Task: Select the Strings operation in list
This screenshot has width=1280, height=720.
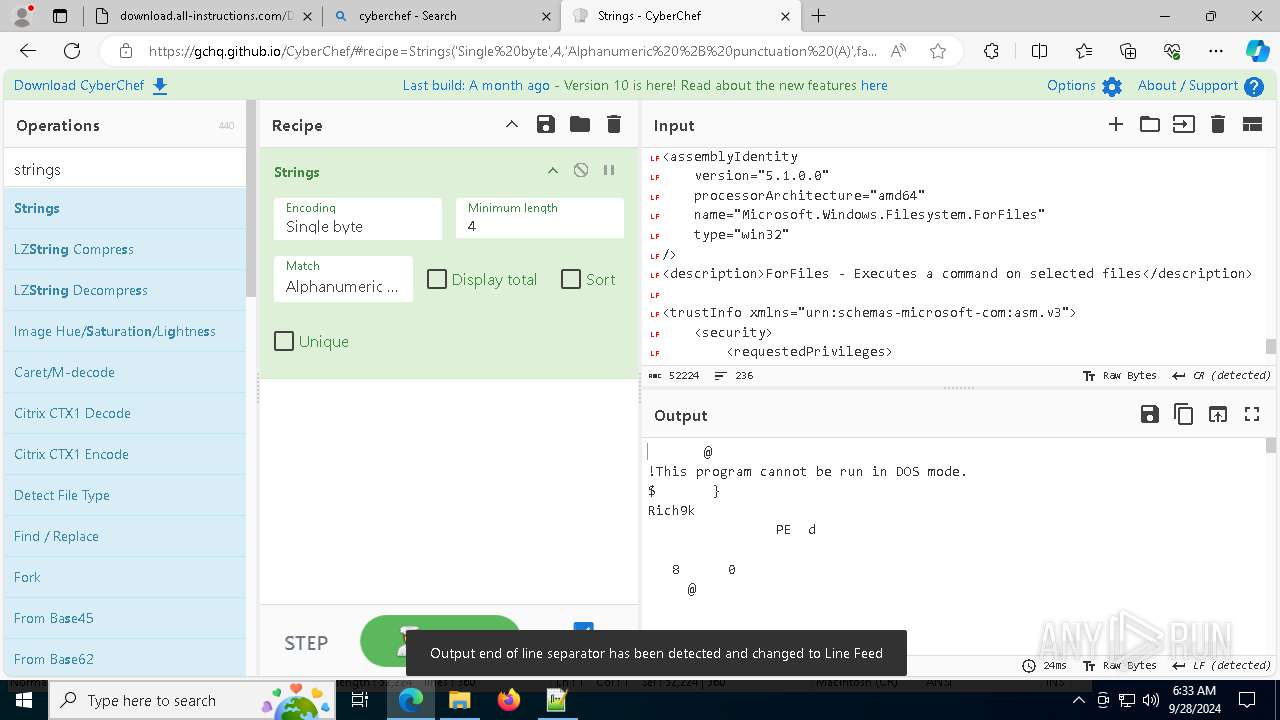Action: coord(125,208)
